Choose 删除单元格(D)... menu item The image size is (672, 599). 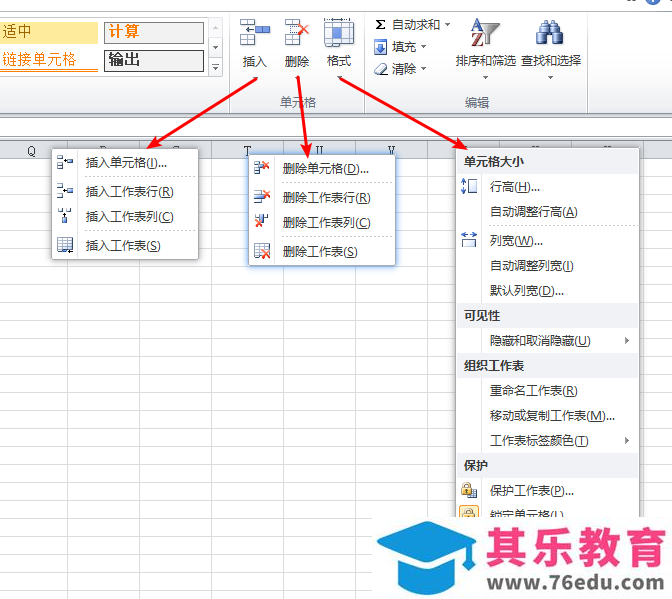point(322,168)
